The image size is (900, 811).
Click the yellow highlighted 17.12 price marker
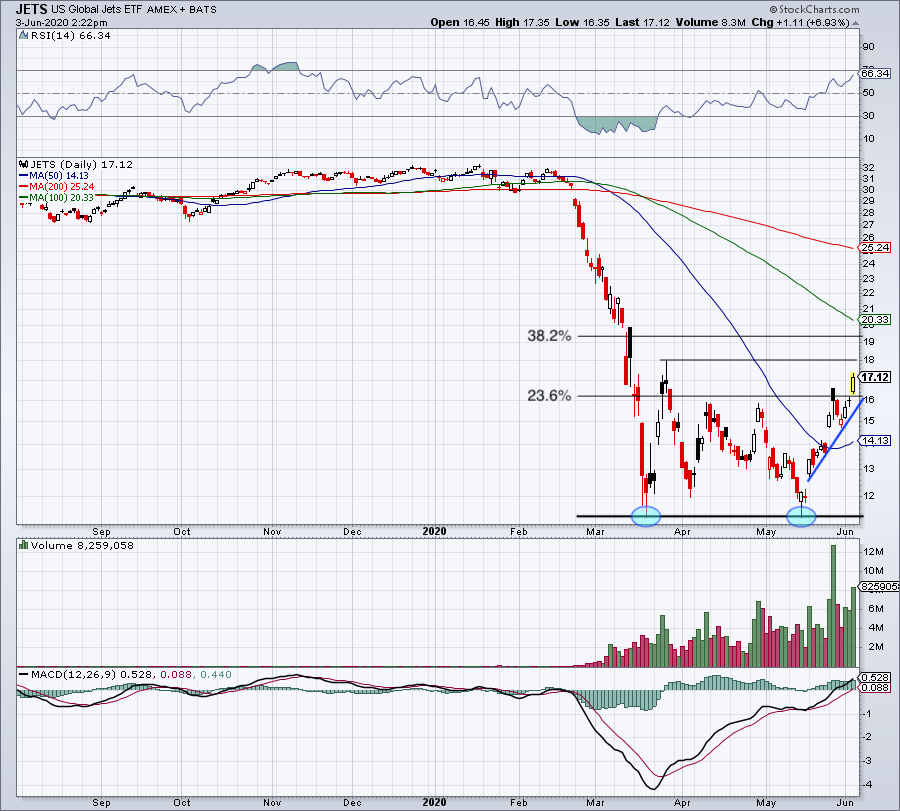point(872,378)
